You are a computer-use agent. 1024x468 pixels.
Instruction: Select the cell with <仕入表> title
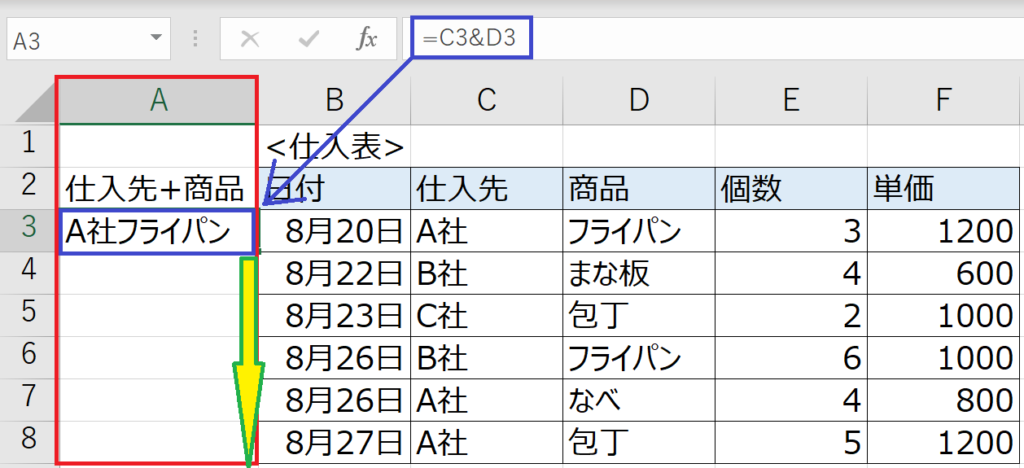[335, 146]
